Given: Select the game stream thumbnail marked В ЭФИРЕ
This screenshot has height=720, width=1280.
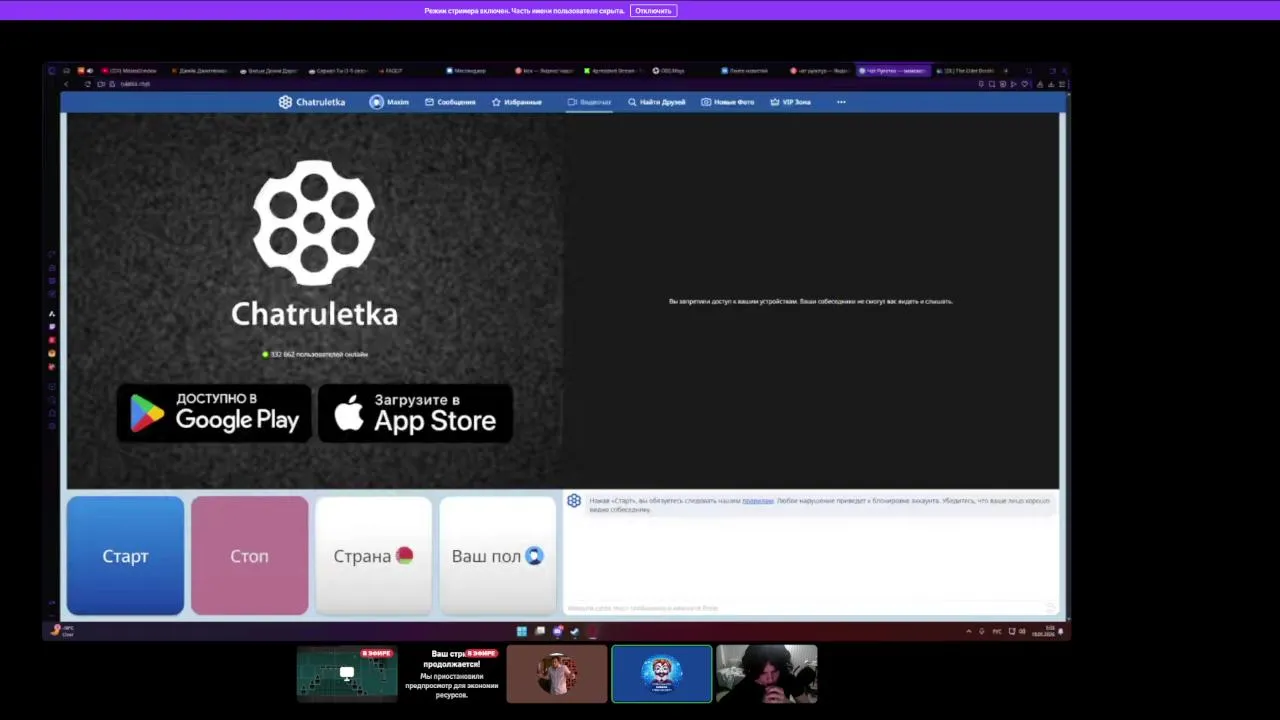Looking at the screenshot, I should coord(347,674).
